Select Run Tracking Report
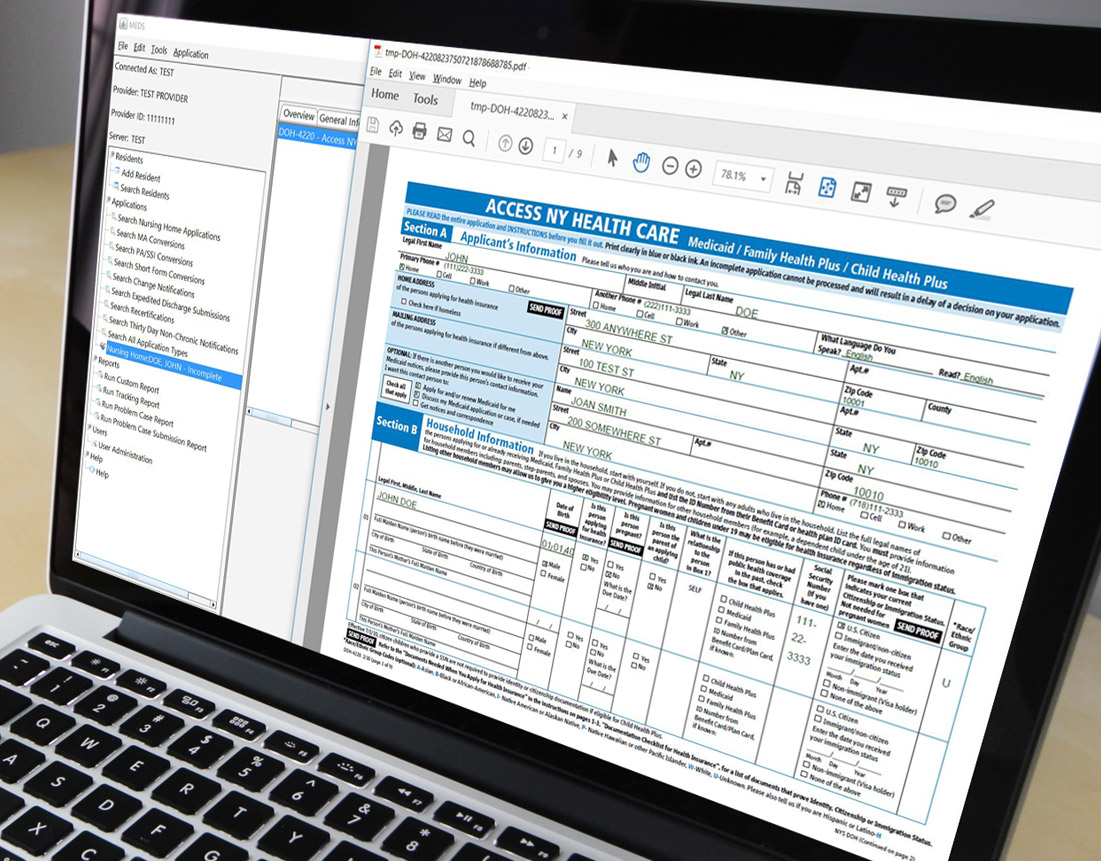 131,397
